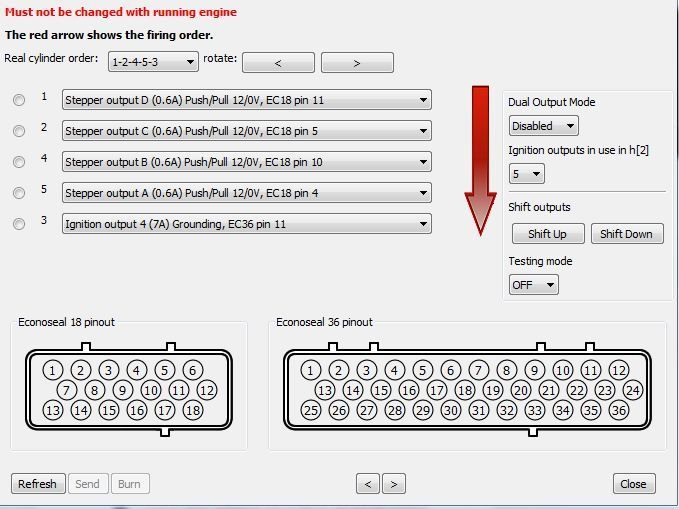The height and width of the screenshot is (509, 679).
Task: Click pin 1 in Econoseal 36 pinout
Action: pyautogui.click(x=310, y=370)
